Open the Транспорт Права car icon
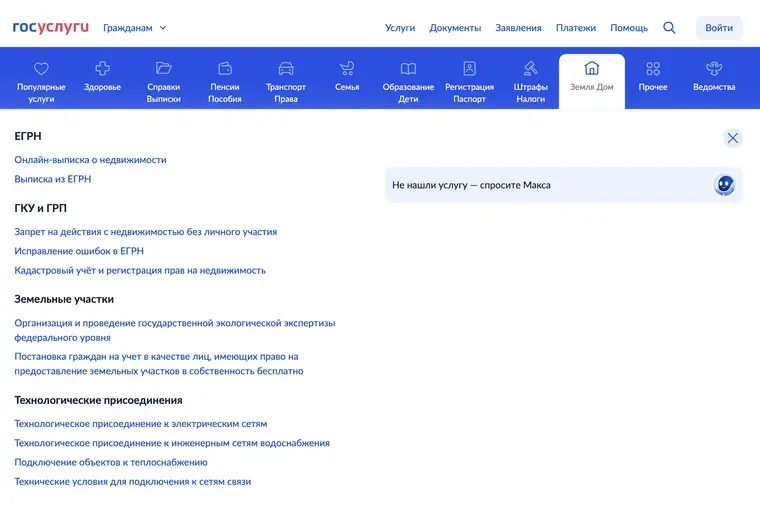The height and width of the screenshot is (507, 760). tap(286, 69)
